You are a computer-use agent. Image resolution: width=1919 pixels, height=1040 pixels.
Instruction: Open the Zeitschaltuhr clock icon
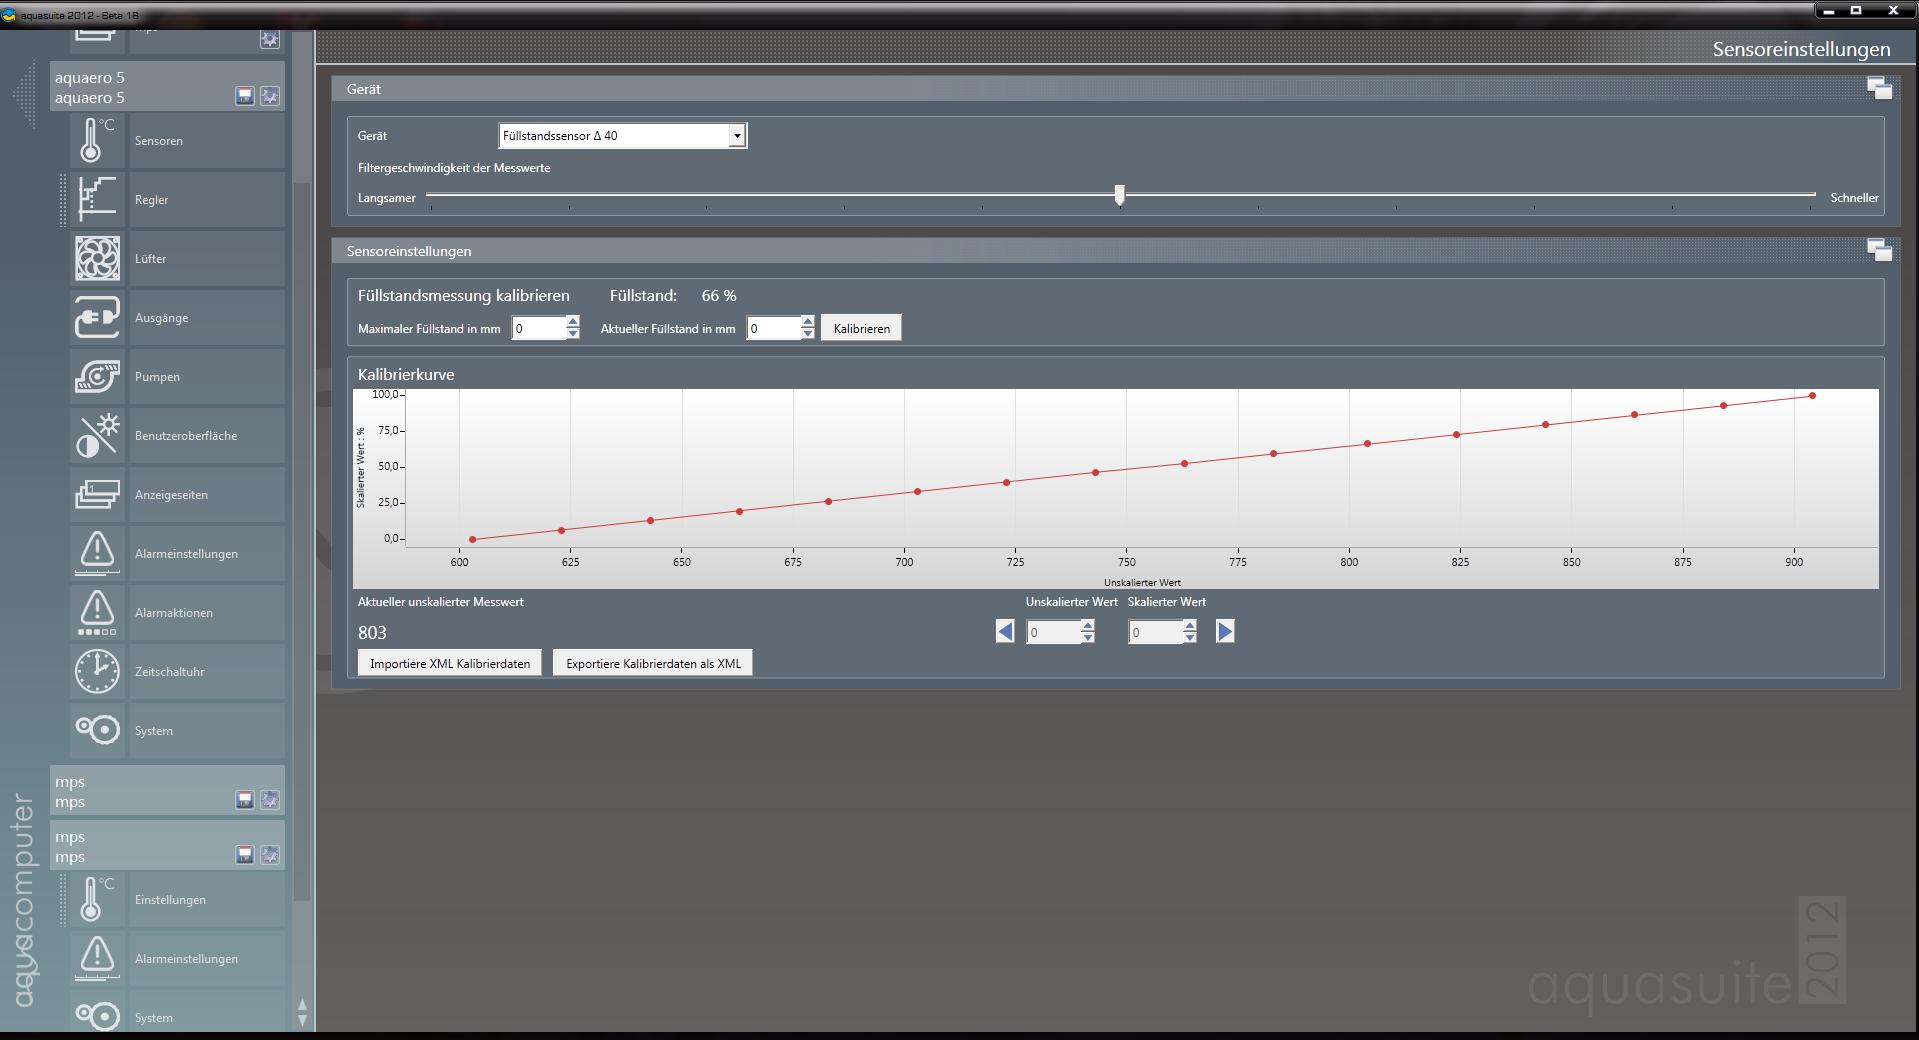(96, 671)
